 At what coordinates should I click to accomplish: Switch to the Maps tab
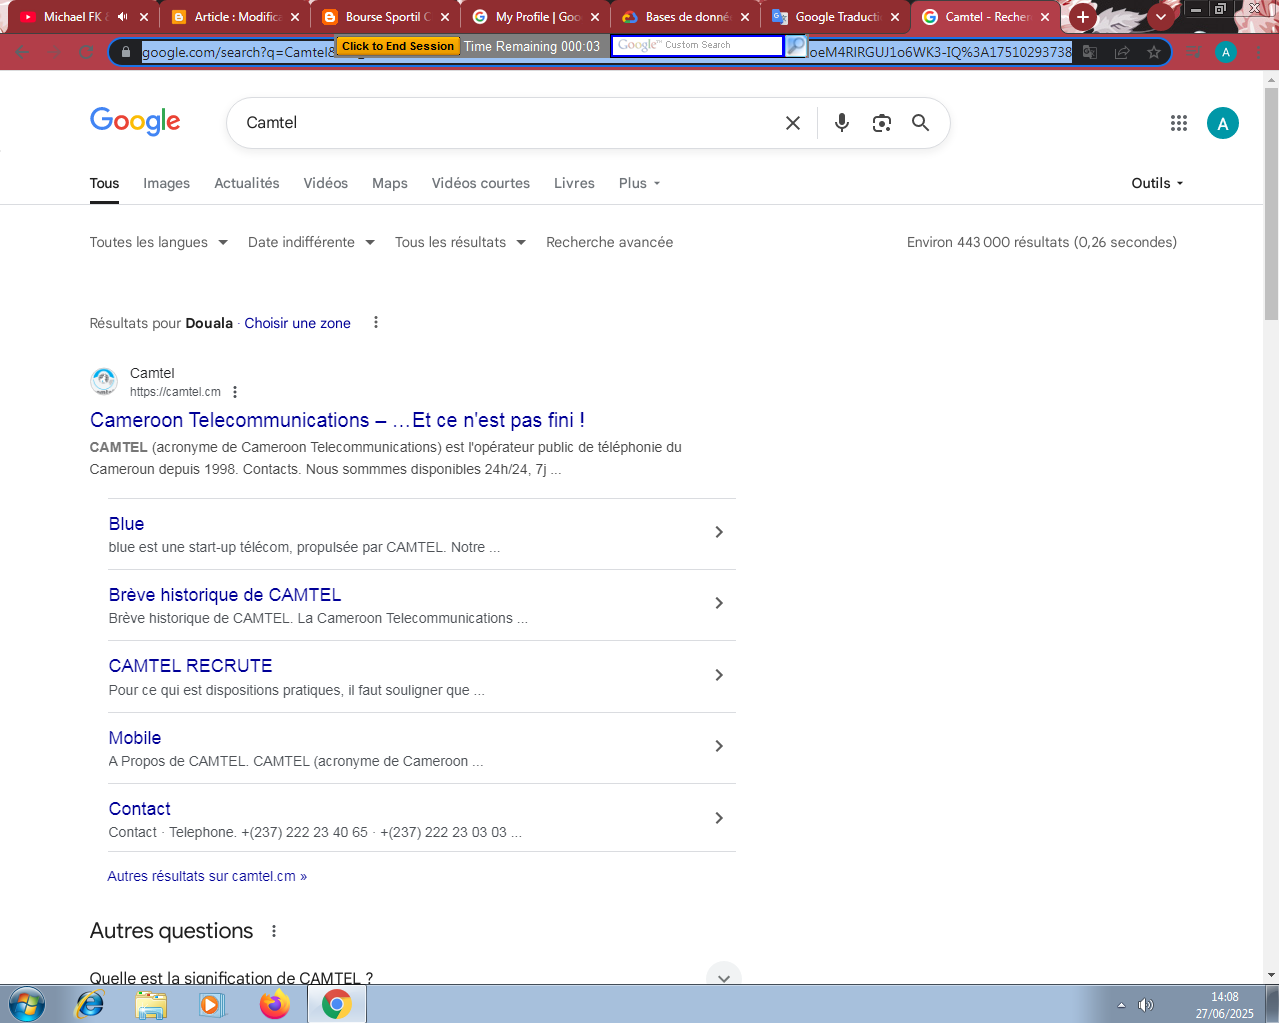390,183
